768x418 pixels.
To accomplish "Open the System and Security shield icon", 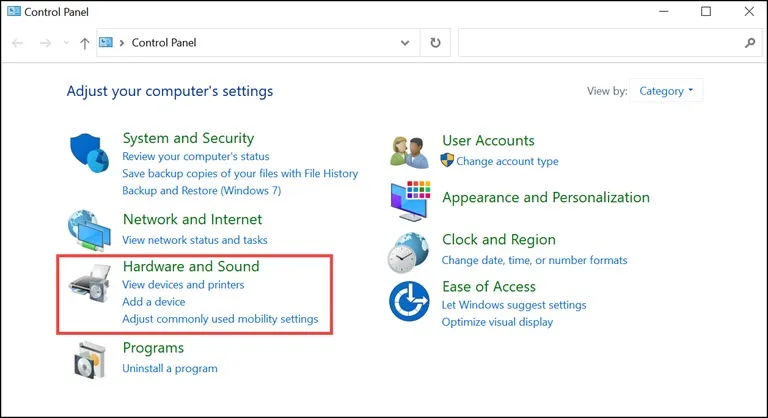I will (x=89, y=153).
